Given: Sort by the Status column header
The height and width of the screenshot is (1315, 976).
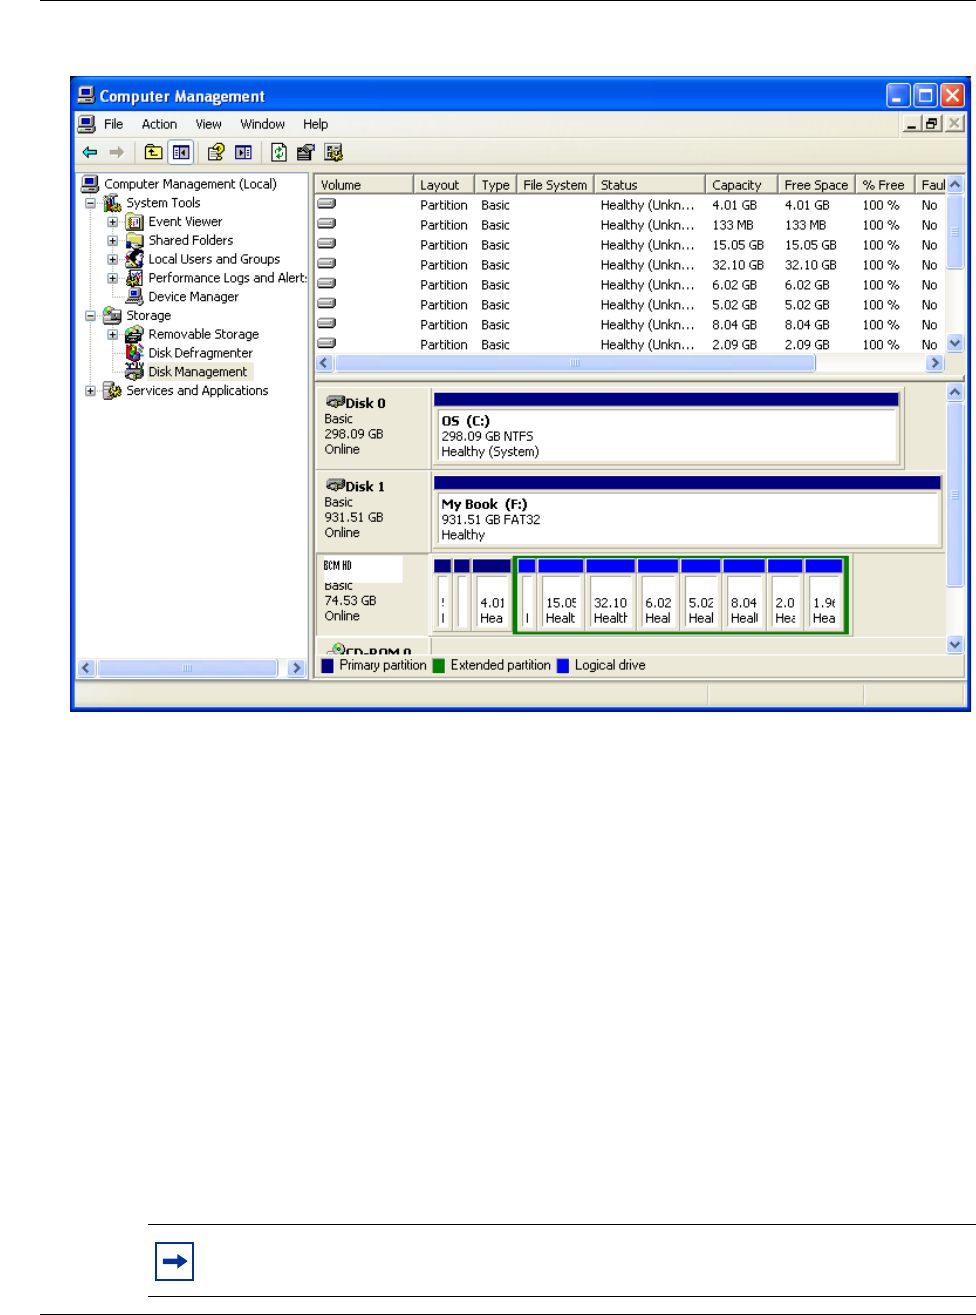Looking at the screenshot, I should [x=650, y=185].
